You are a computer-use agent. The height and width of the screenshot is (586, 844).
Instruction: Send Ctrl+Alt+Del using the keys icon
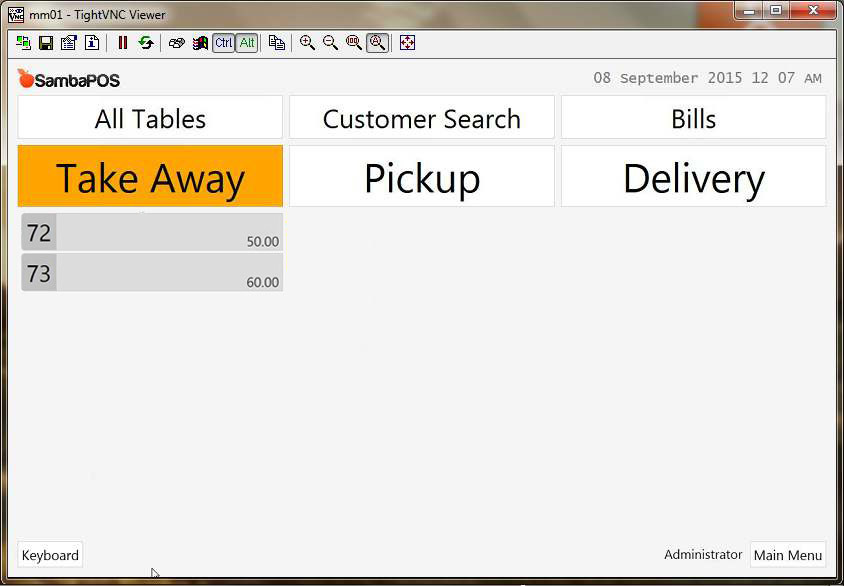coord(177,43)
